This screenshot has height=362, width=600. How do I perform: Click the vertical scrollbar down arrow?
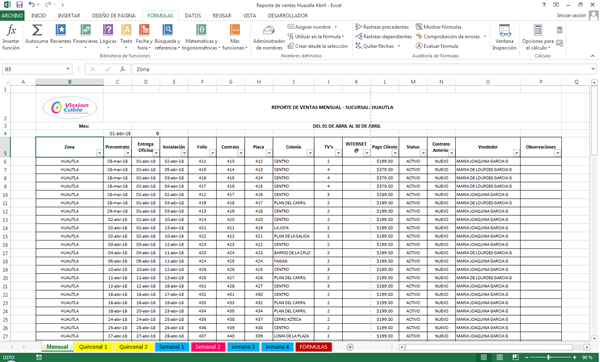594,338
